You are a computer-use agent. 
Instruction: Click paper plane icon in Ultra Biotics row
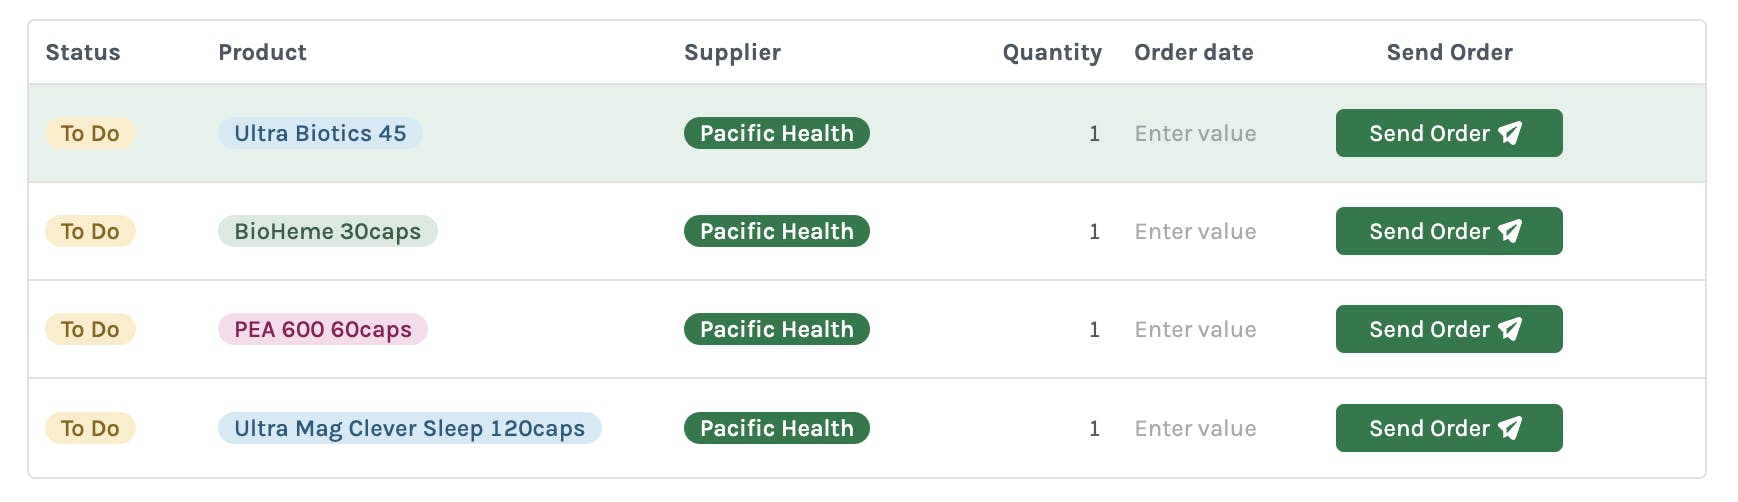tap(1510, 133)
